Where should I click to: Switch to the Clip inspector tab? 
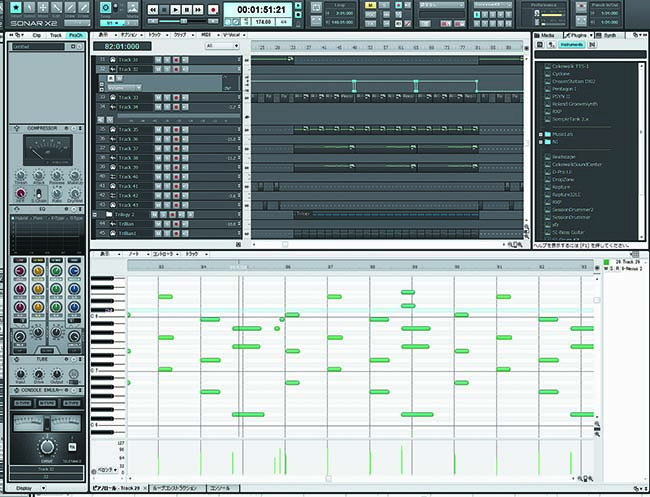click(x=36, y=36)
